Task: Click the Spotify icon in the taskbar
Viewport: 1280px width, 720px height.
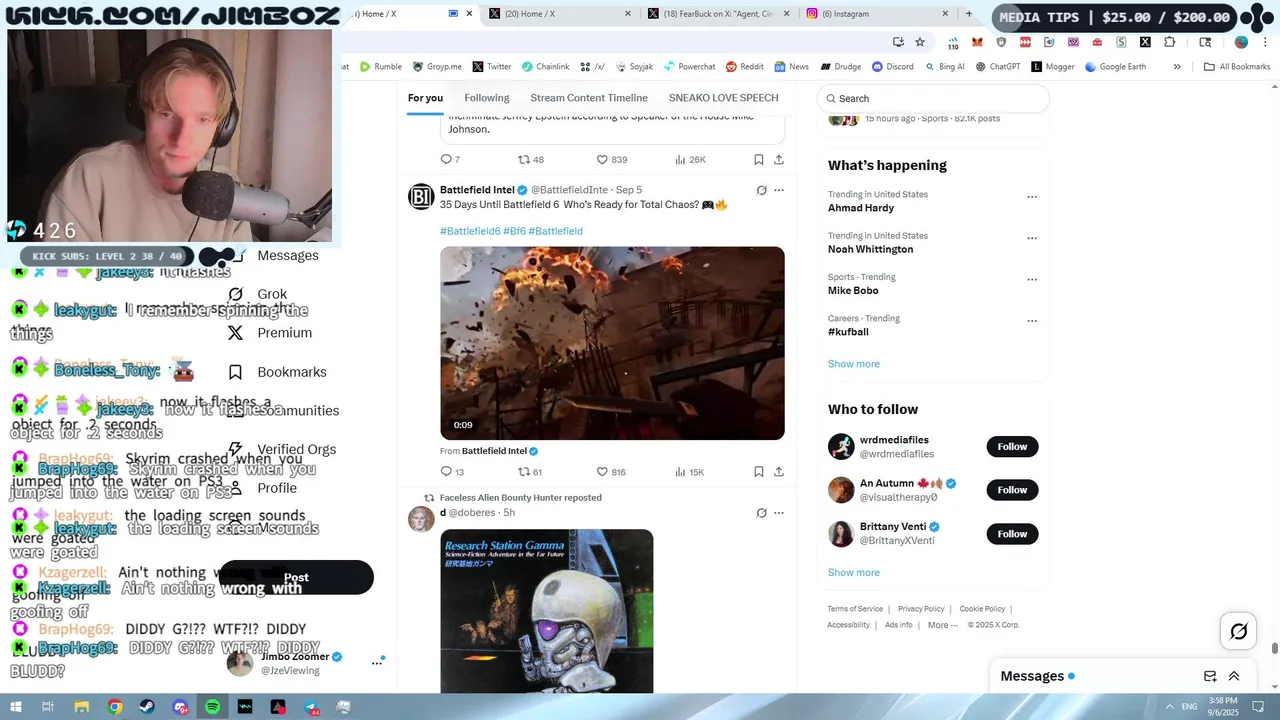Action: tap(213, 707)
